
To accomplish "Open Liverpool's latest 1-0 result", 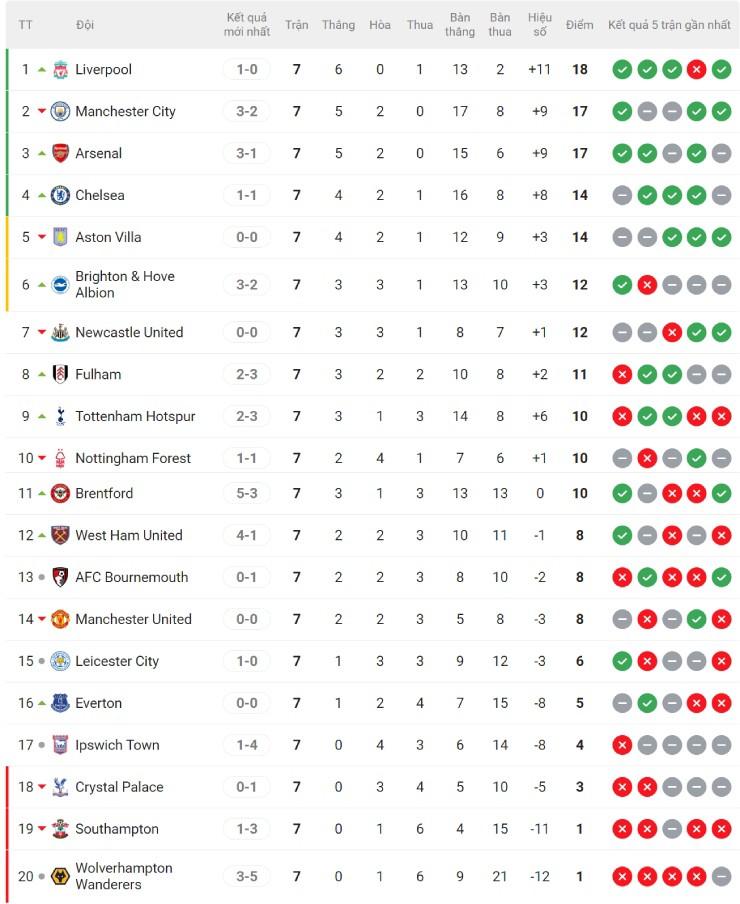I will tap(247, 70).
